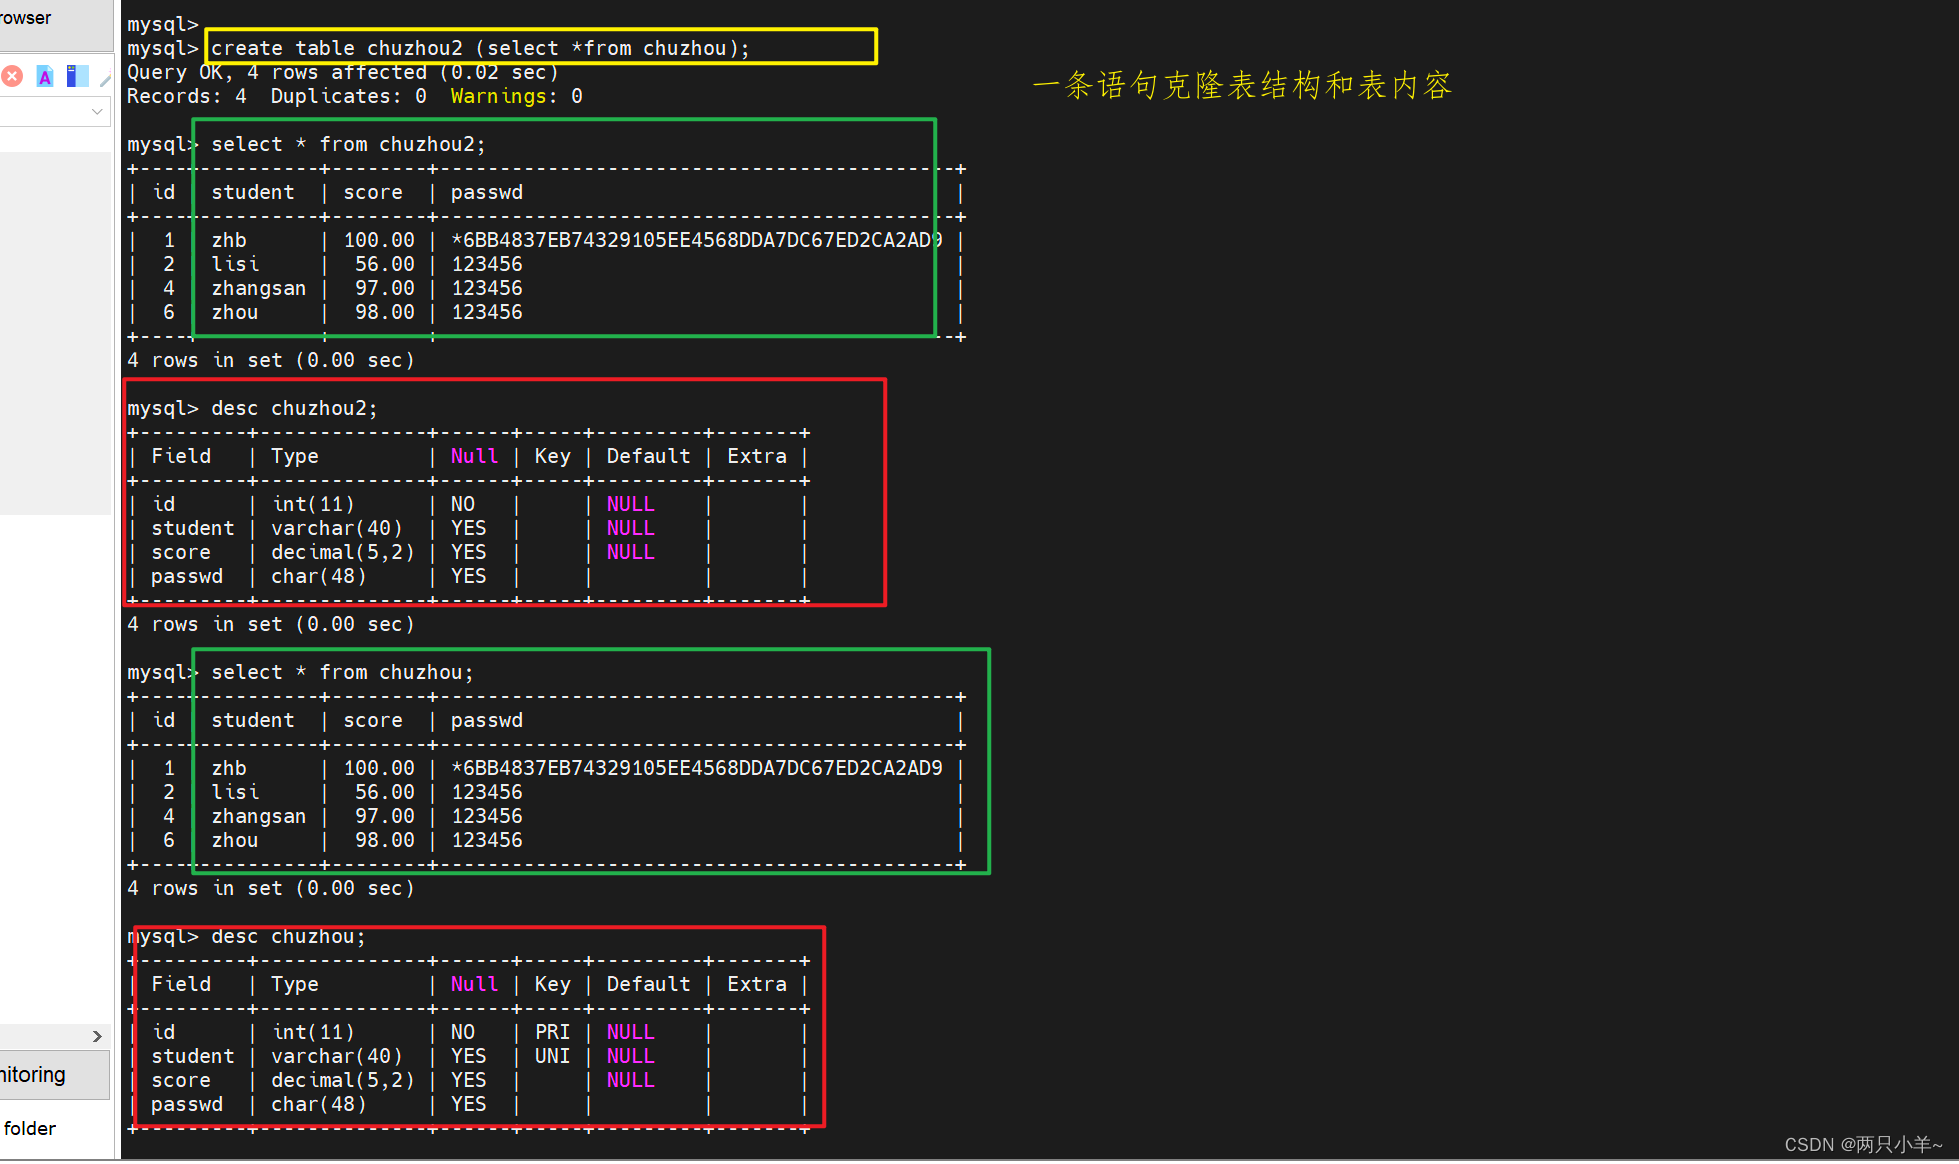The height and width of the screenshot is (1164, 1959).
Task: Open the dropdown below the icon row
Action: point(97,111)
